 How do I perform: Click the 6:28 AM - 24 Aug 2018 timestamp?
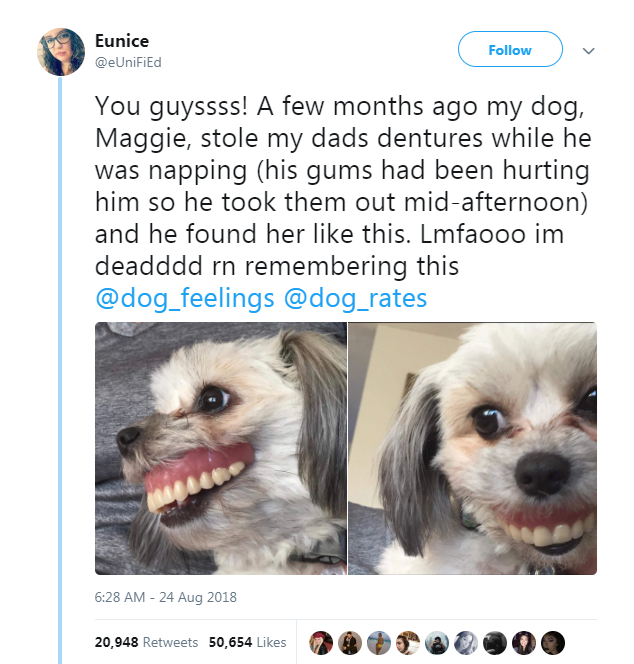[165, 598]
